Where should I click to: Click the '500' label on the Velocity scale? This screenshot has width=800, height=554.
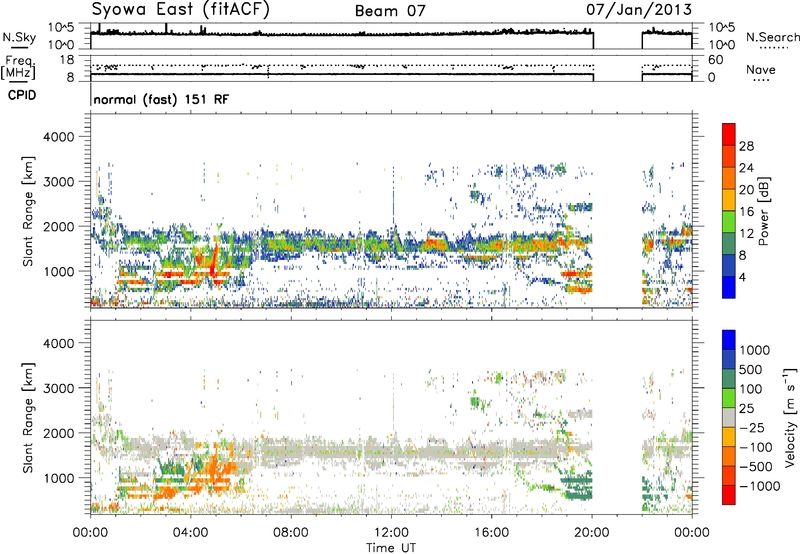click(752, 369)
